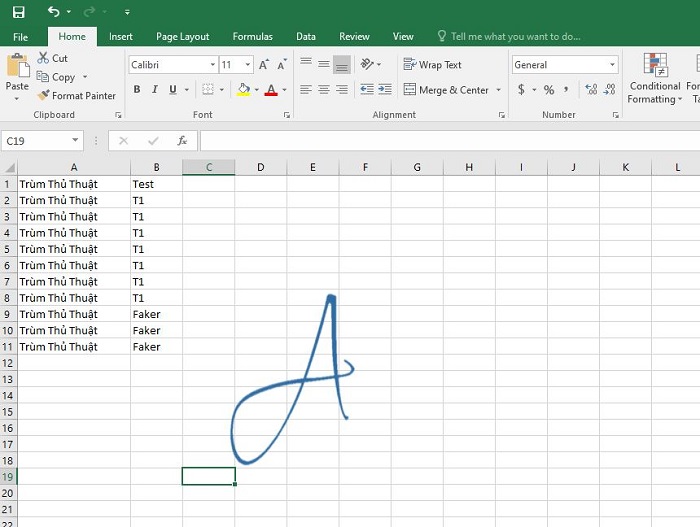
Task: Open the Formulas ribbon tab
Action: (252, 37)
